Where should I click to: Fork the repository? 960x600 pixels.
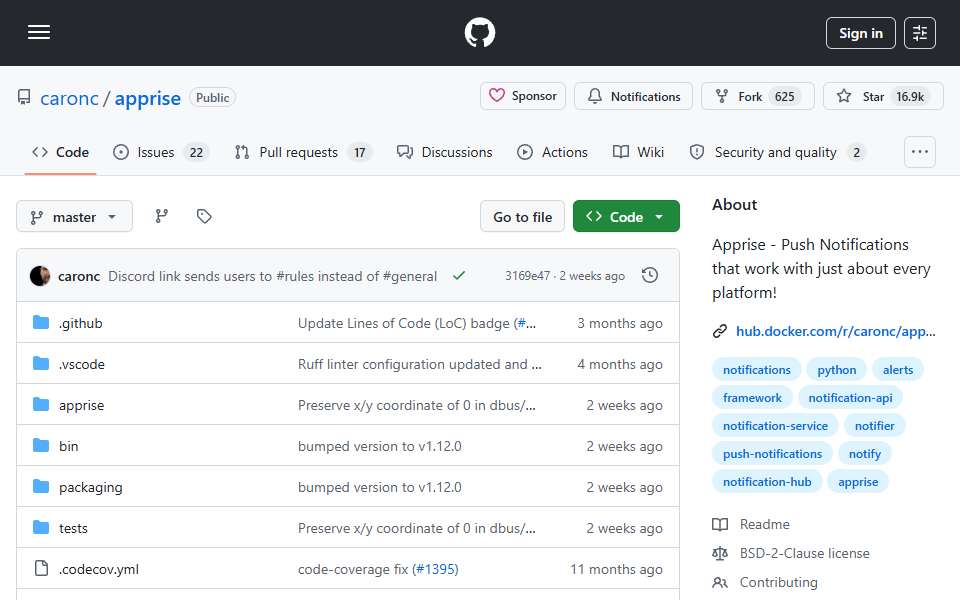click(x=757, y=96)
